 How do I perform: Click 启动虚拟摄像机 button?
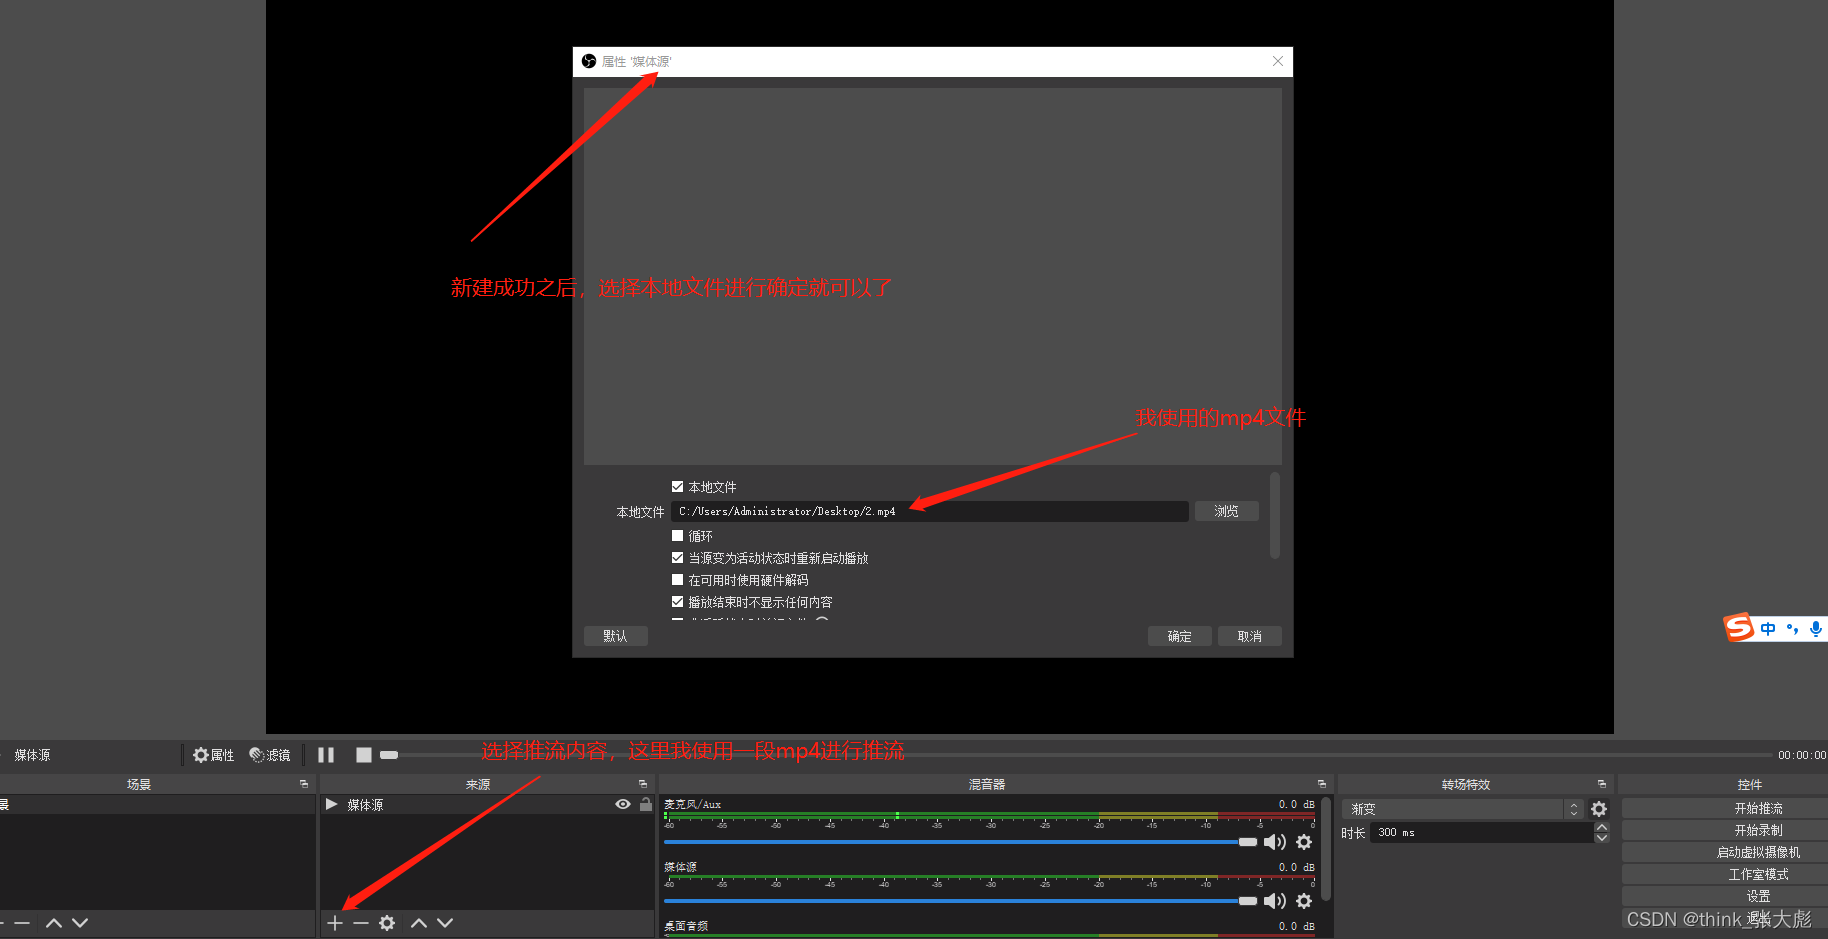[1759, 852]
